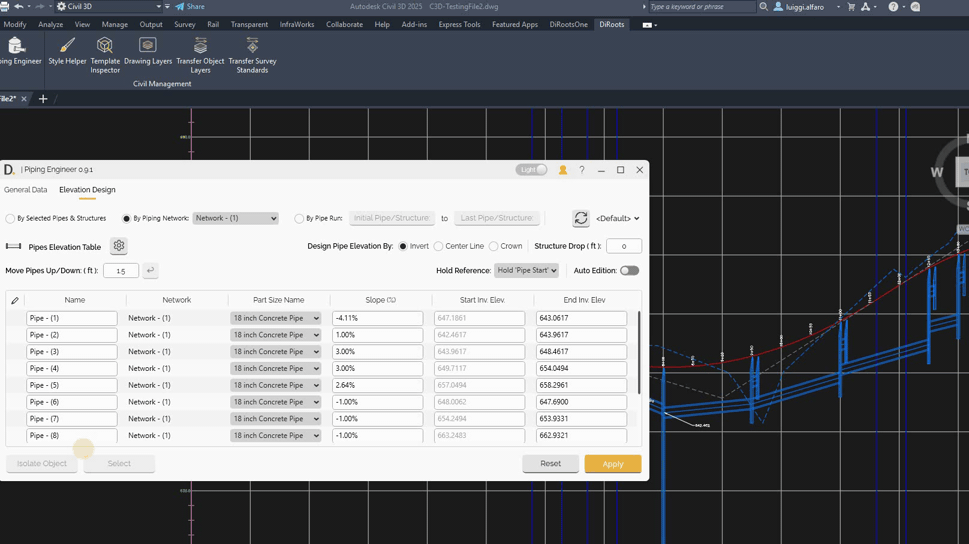Click the refresh icon beside Default
Viewport: 969px width, 544px height.
pyautogui.click(x=581, y=218)
